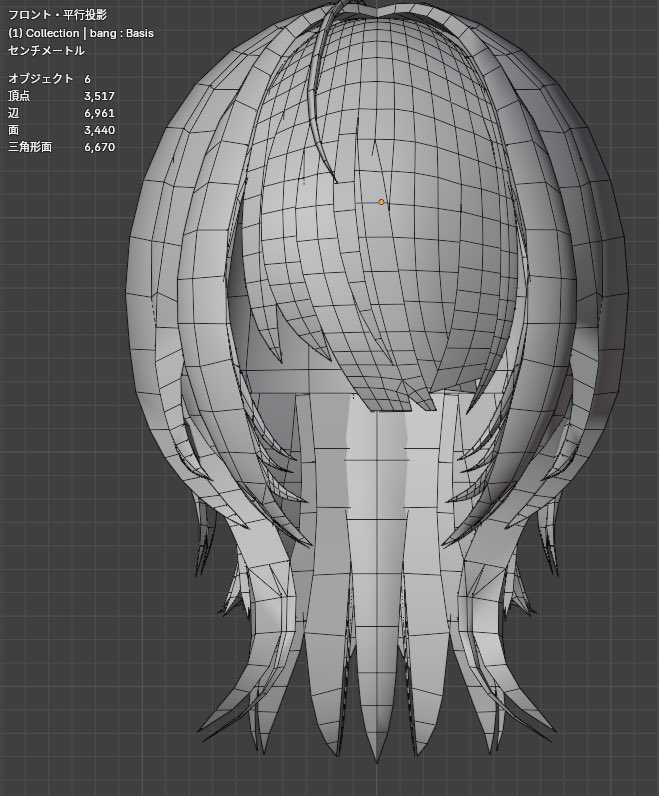Screen dimensions: 659x796
Task: Click the '三角形面' statistics label
Action: 30,147
